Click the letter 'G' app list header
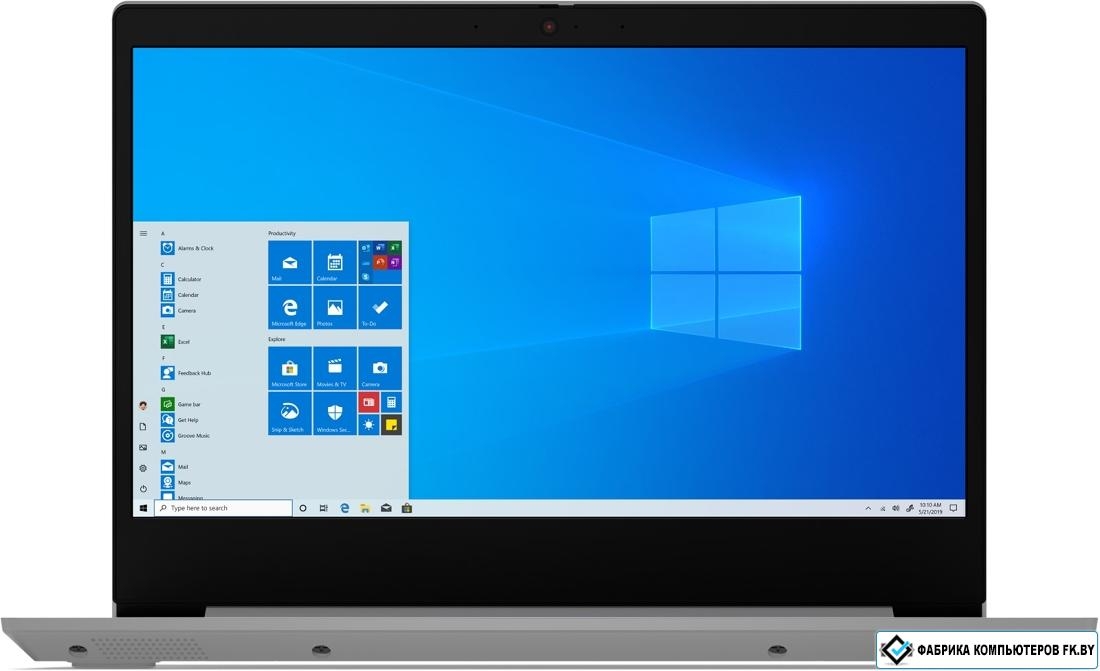The width and height of the screenshot is (1100, 671). pyautogui.click(x=163, y=390)
